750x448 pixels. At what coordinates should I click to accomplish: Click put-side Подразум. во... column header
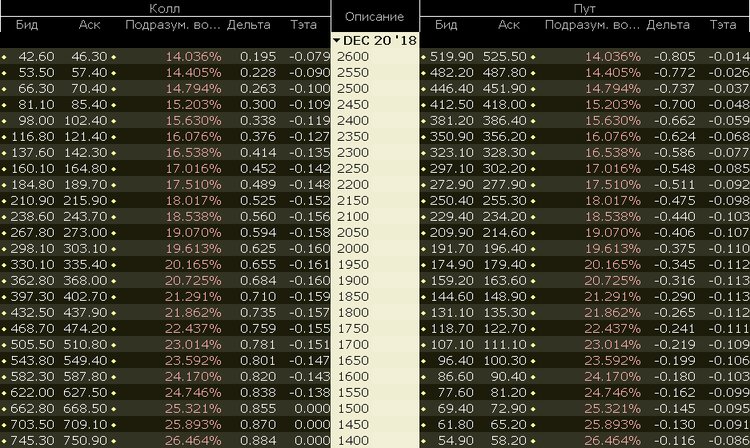pos(592,25)
